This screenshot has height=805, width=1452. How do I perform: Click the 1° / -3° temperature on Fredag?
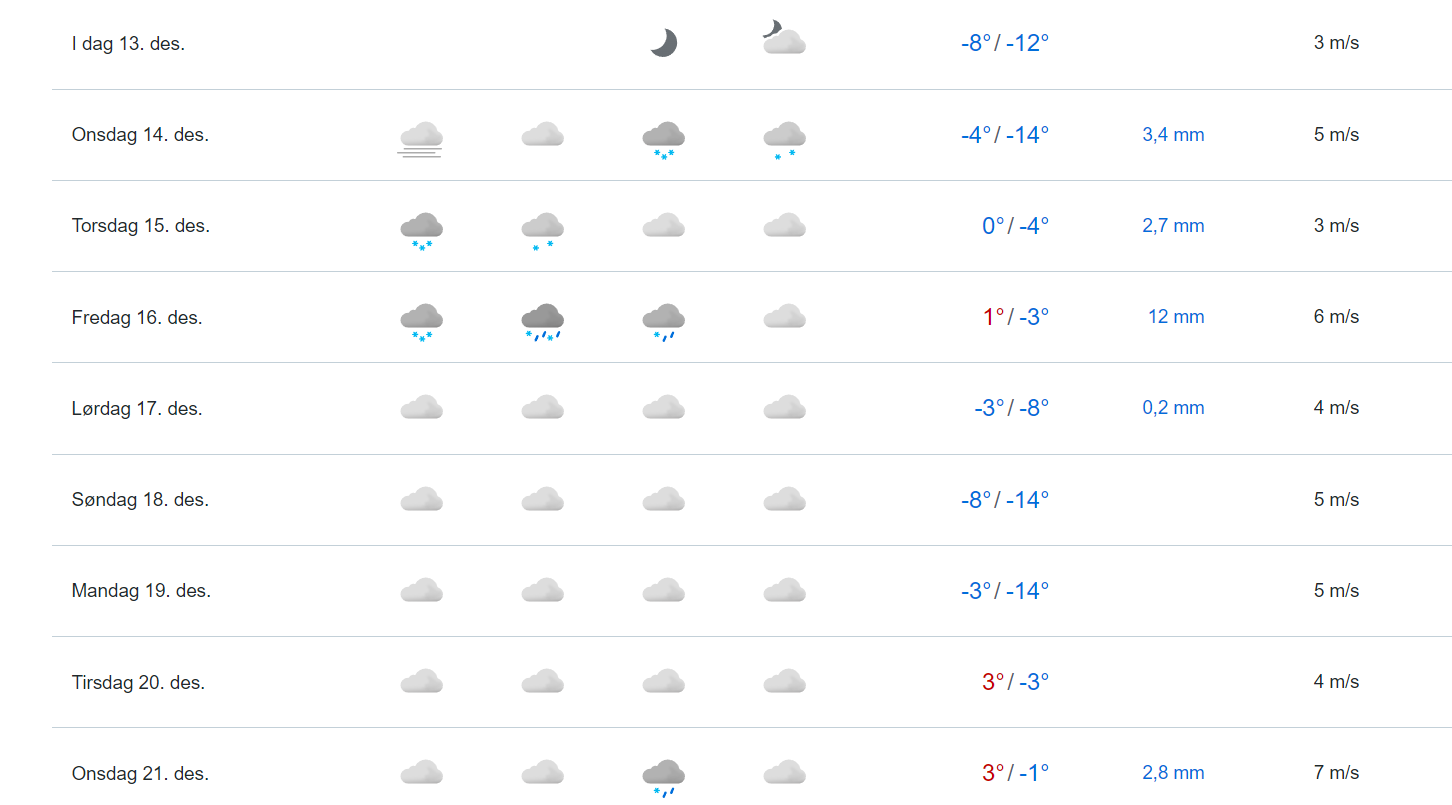(x=1015, y=317)
